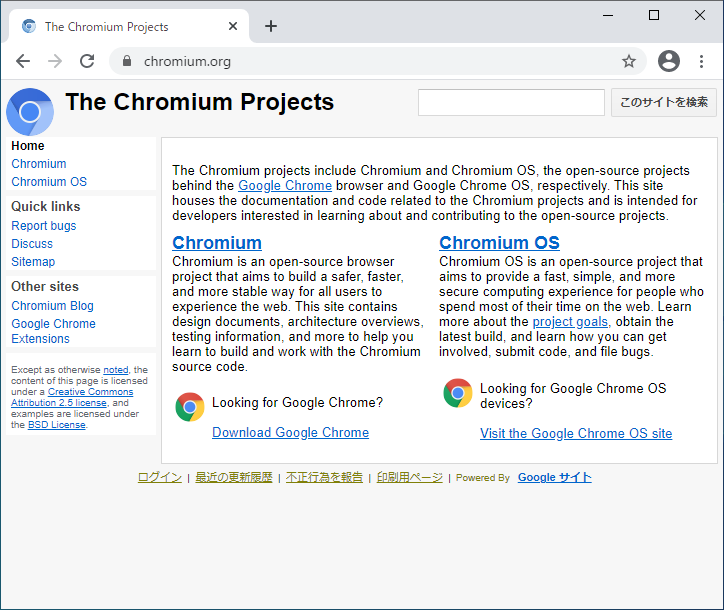Focus the chromium.org address bar
The image size is (724, 610).
click(x=376, y=61)
